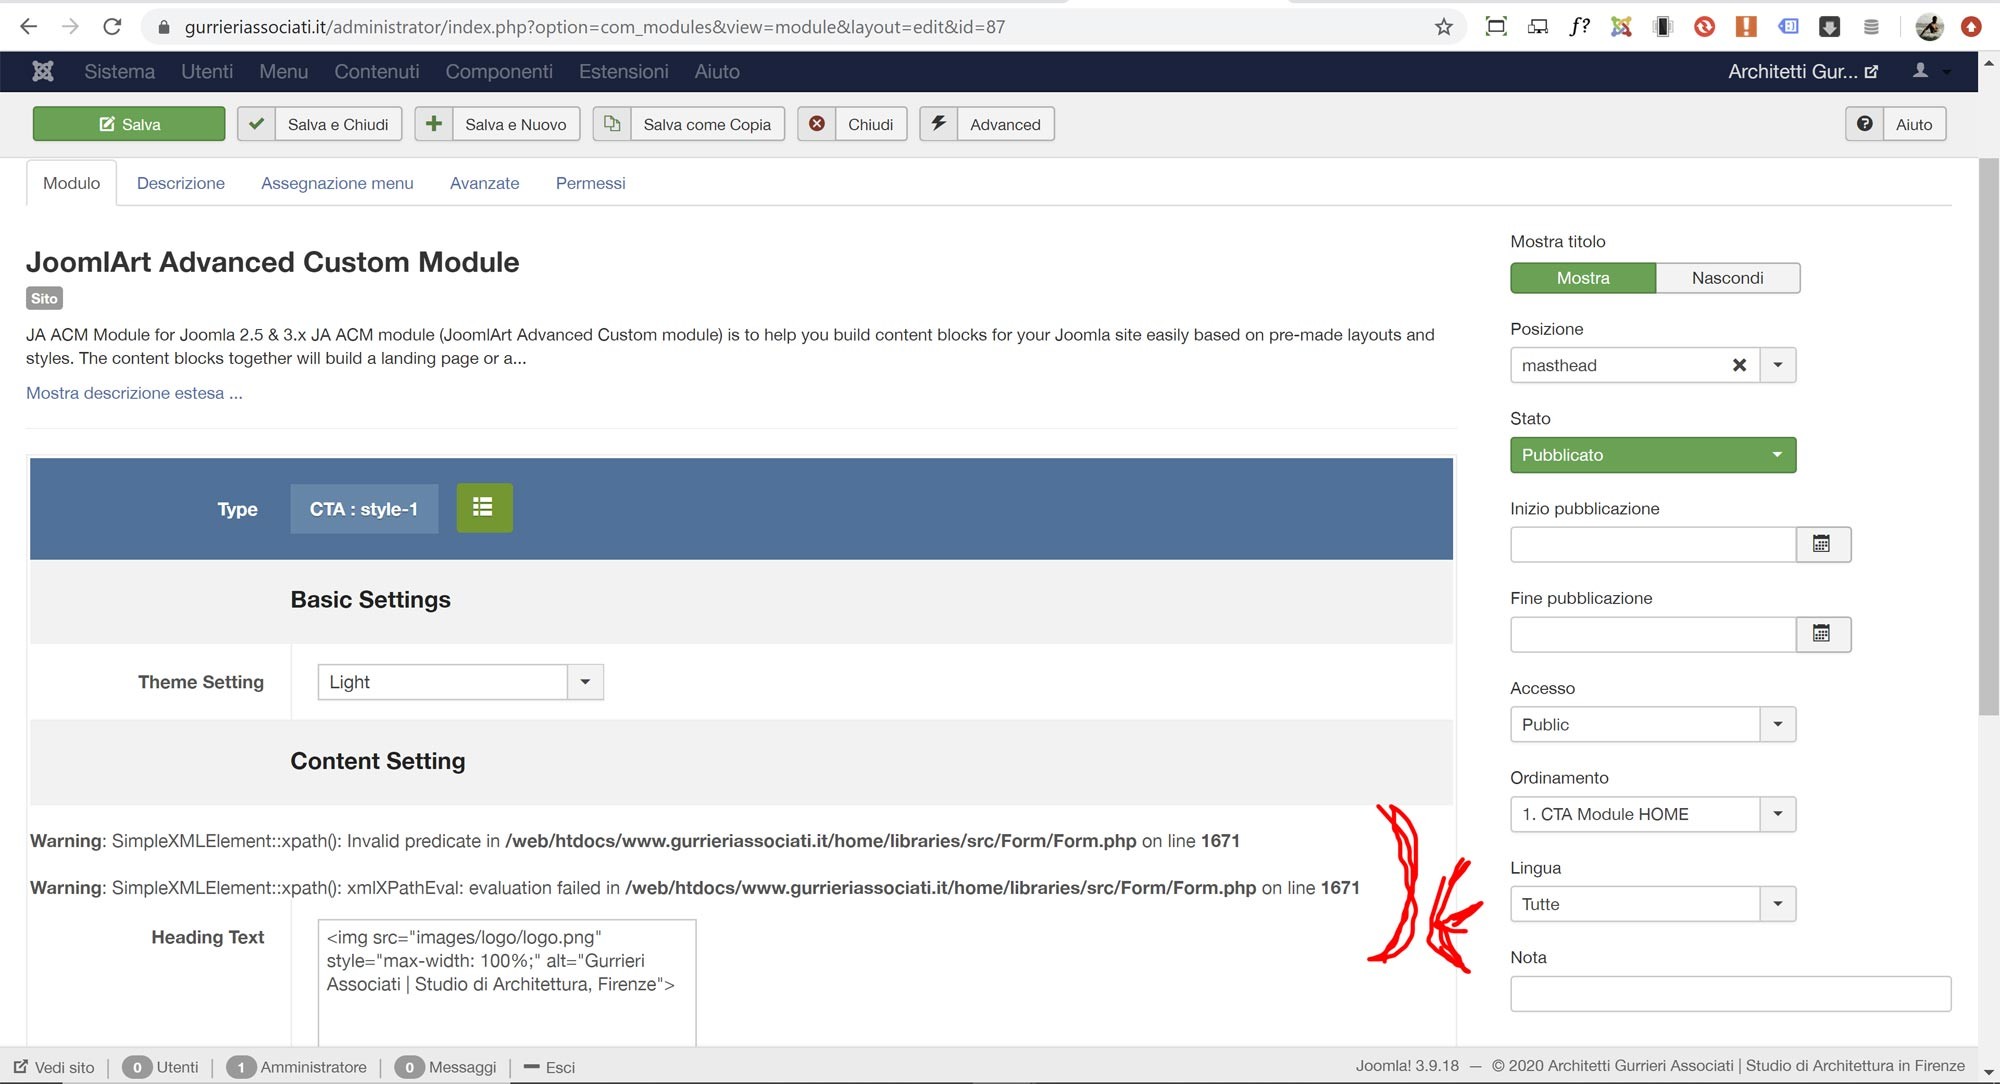Switch to the Assegnazione menu tab
This screenshot has height=1084, width=2000.
pos(337,183)
